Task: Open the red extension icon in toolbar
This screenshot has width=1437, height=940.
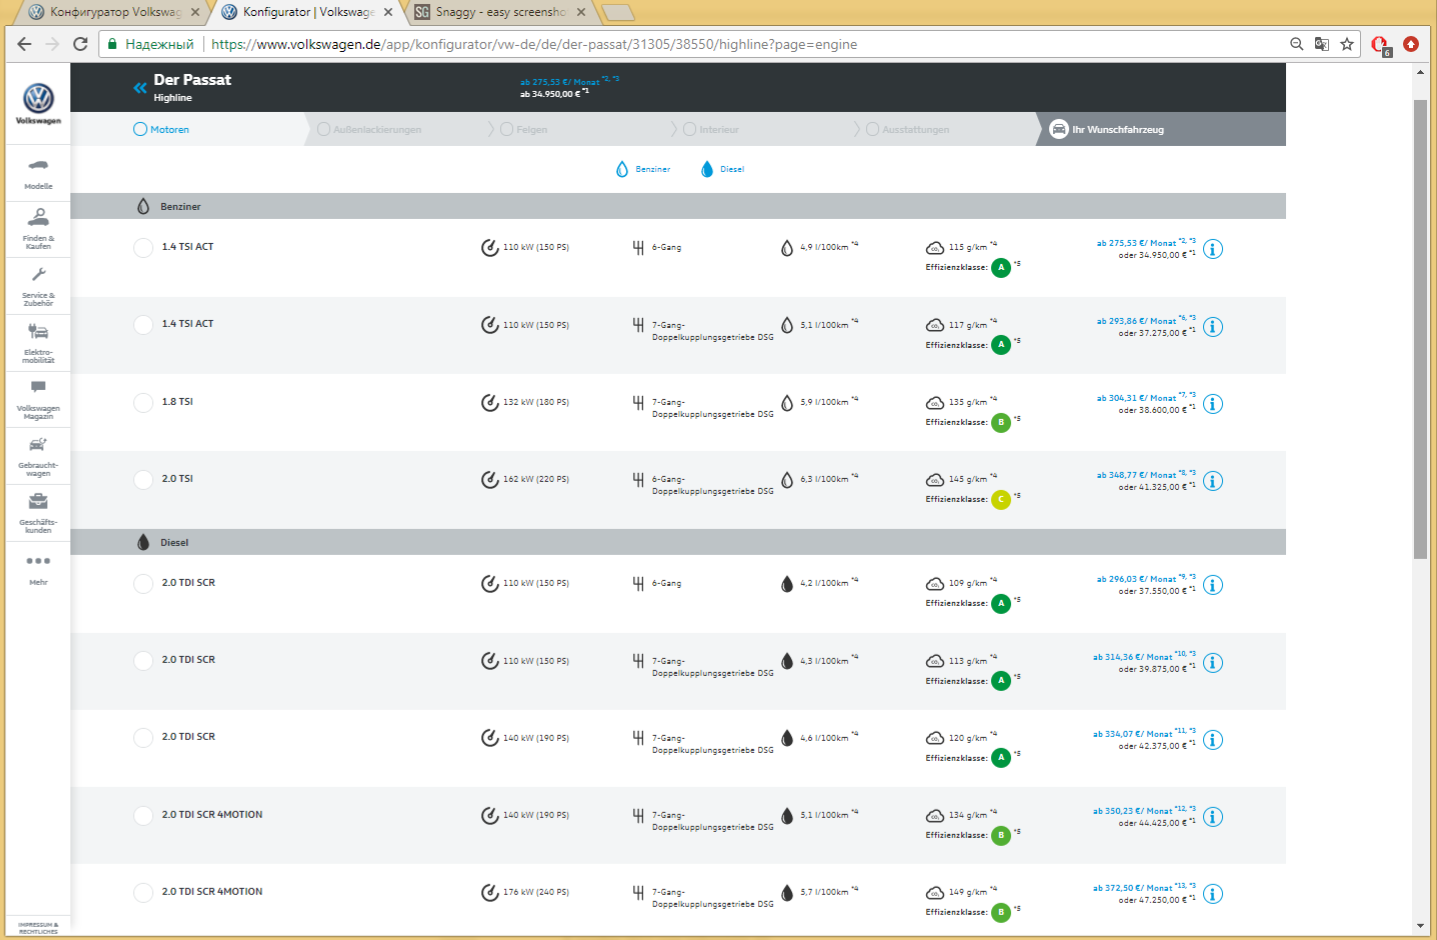Action: [1411, 44]
